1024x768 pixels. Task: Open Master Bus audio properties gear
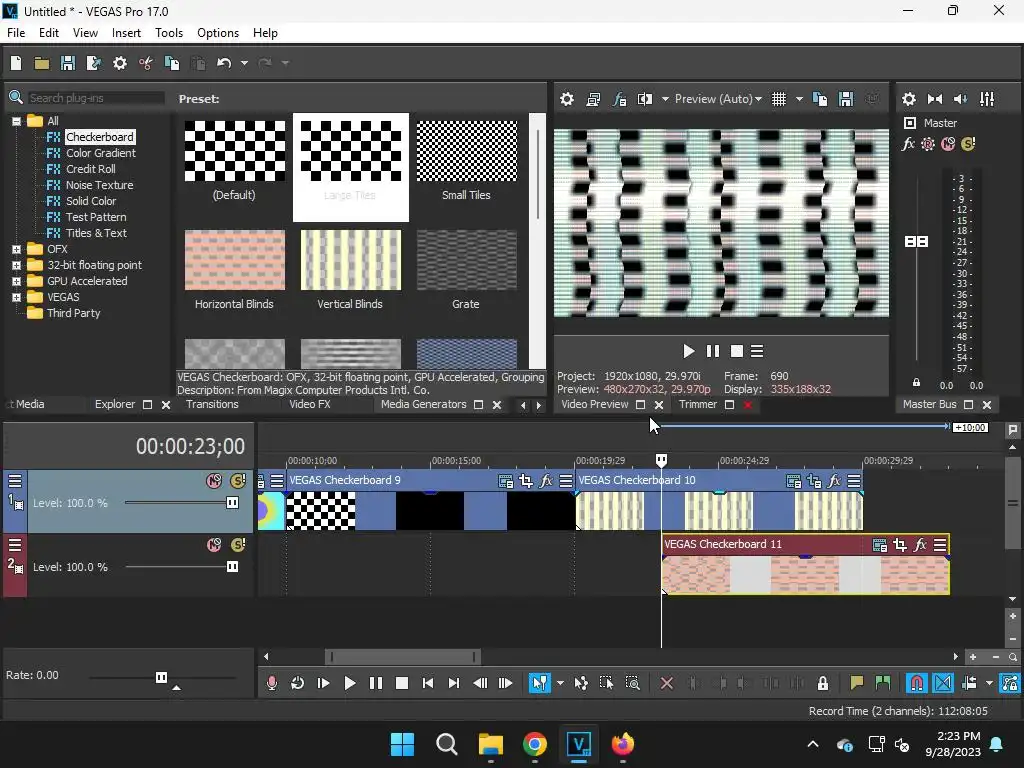click(908, 99)
